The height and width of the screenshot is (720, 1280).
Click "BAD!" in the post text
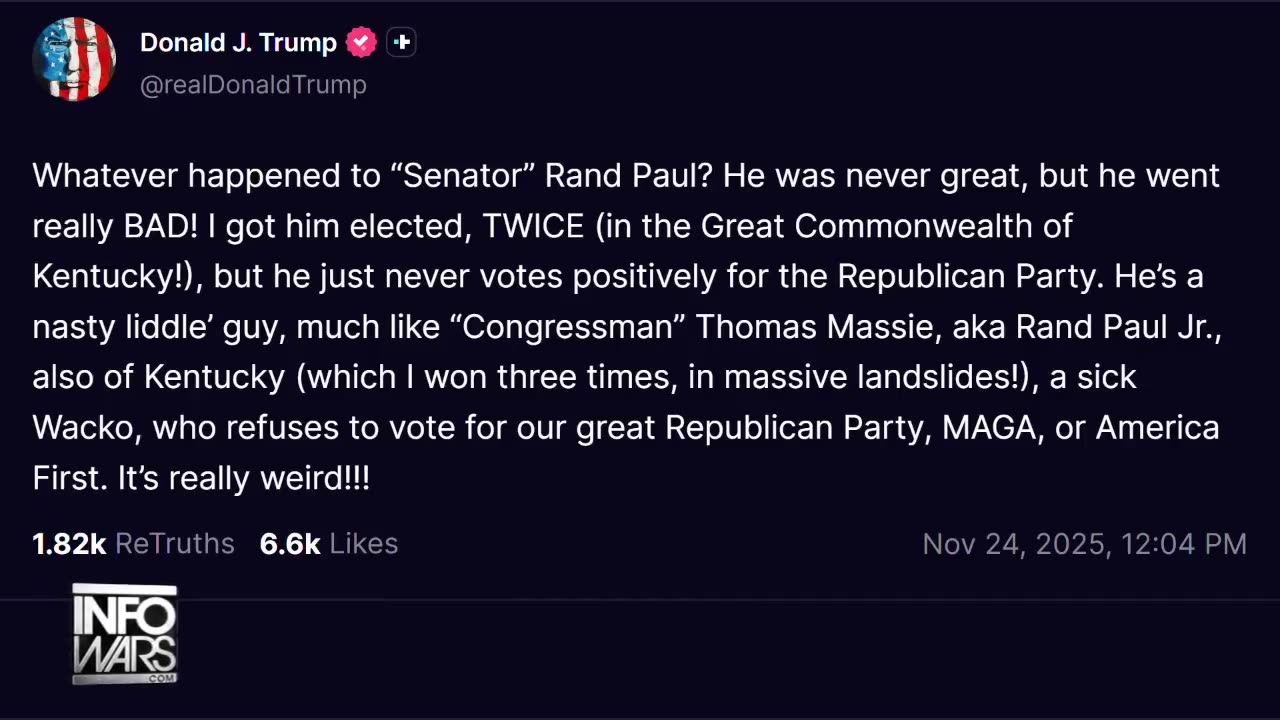161,226
